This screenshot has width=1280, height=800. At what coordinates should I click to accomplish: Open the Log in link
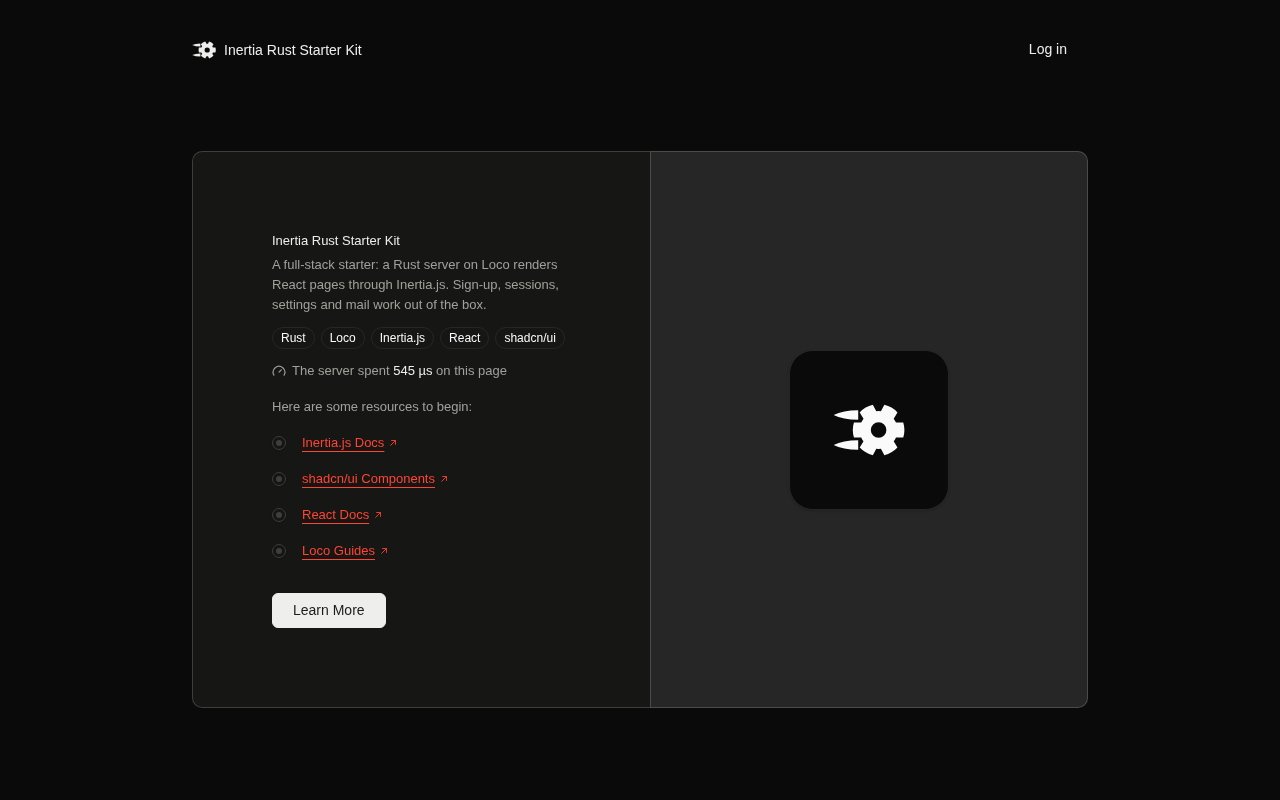tap(1048, 49)
